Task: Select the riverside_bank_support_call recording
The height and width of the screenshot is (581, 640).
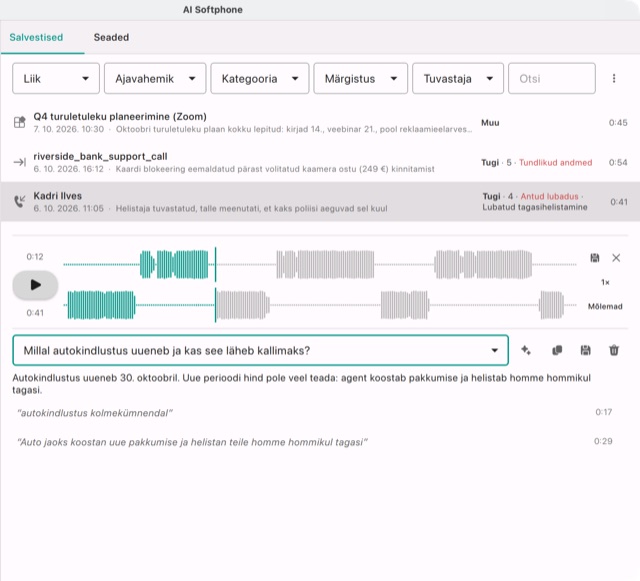Action: click(320, 162)
